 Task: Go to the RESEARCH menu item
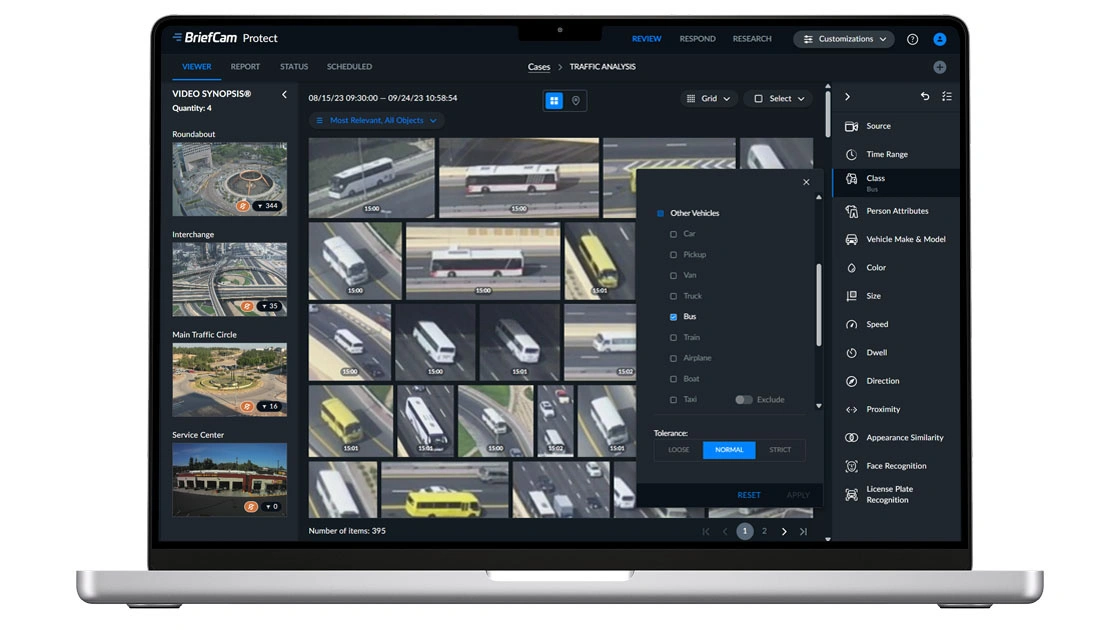[752, 39]
